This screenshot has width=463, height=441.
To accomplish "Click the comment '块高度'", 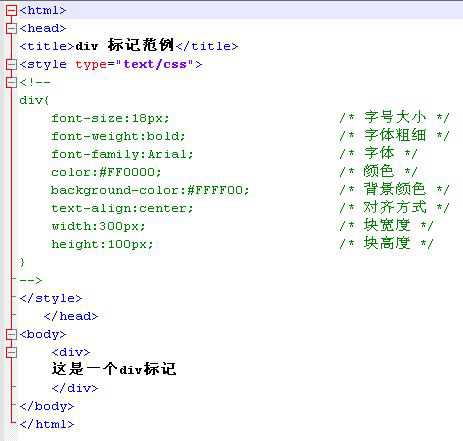I will click(387, 243).
